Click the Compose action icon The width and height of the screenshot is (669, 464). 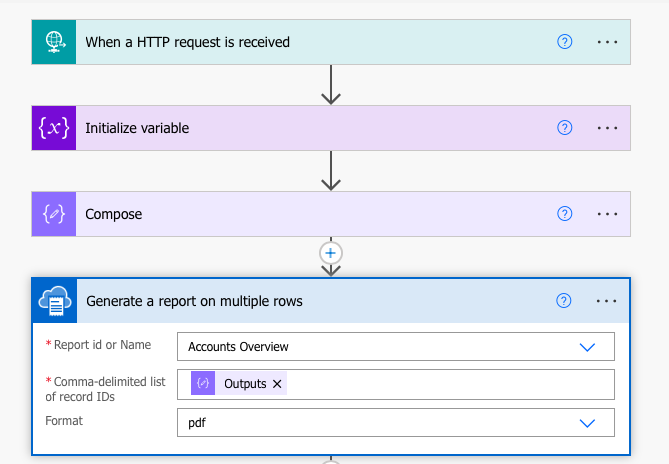click(x=54, y=214)
